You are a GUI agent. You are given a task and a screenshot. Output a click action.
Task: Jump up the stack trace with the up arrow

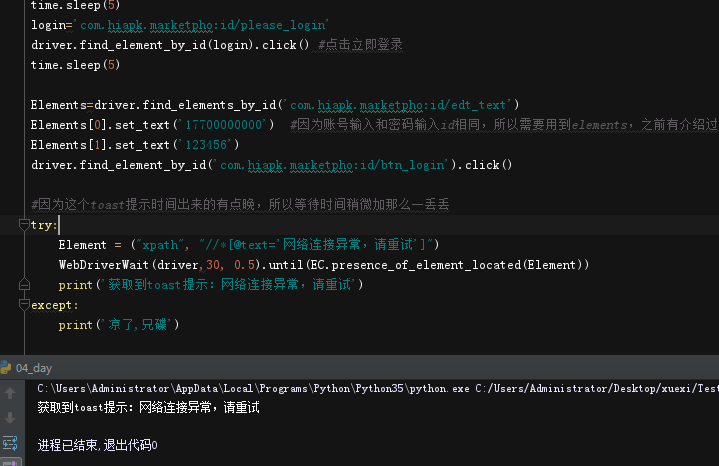[x=10, y=393]
